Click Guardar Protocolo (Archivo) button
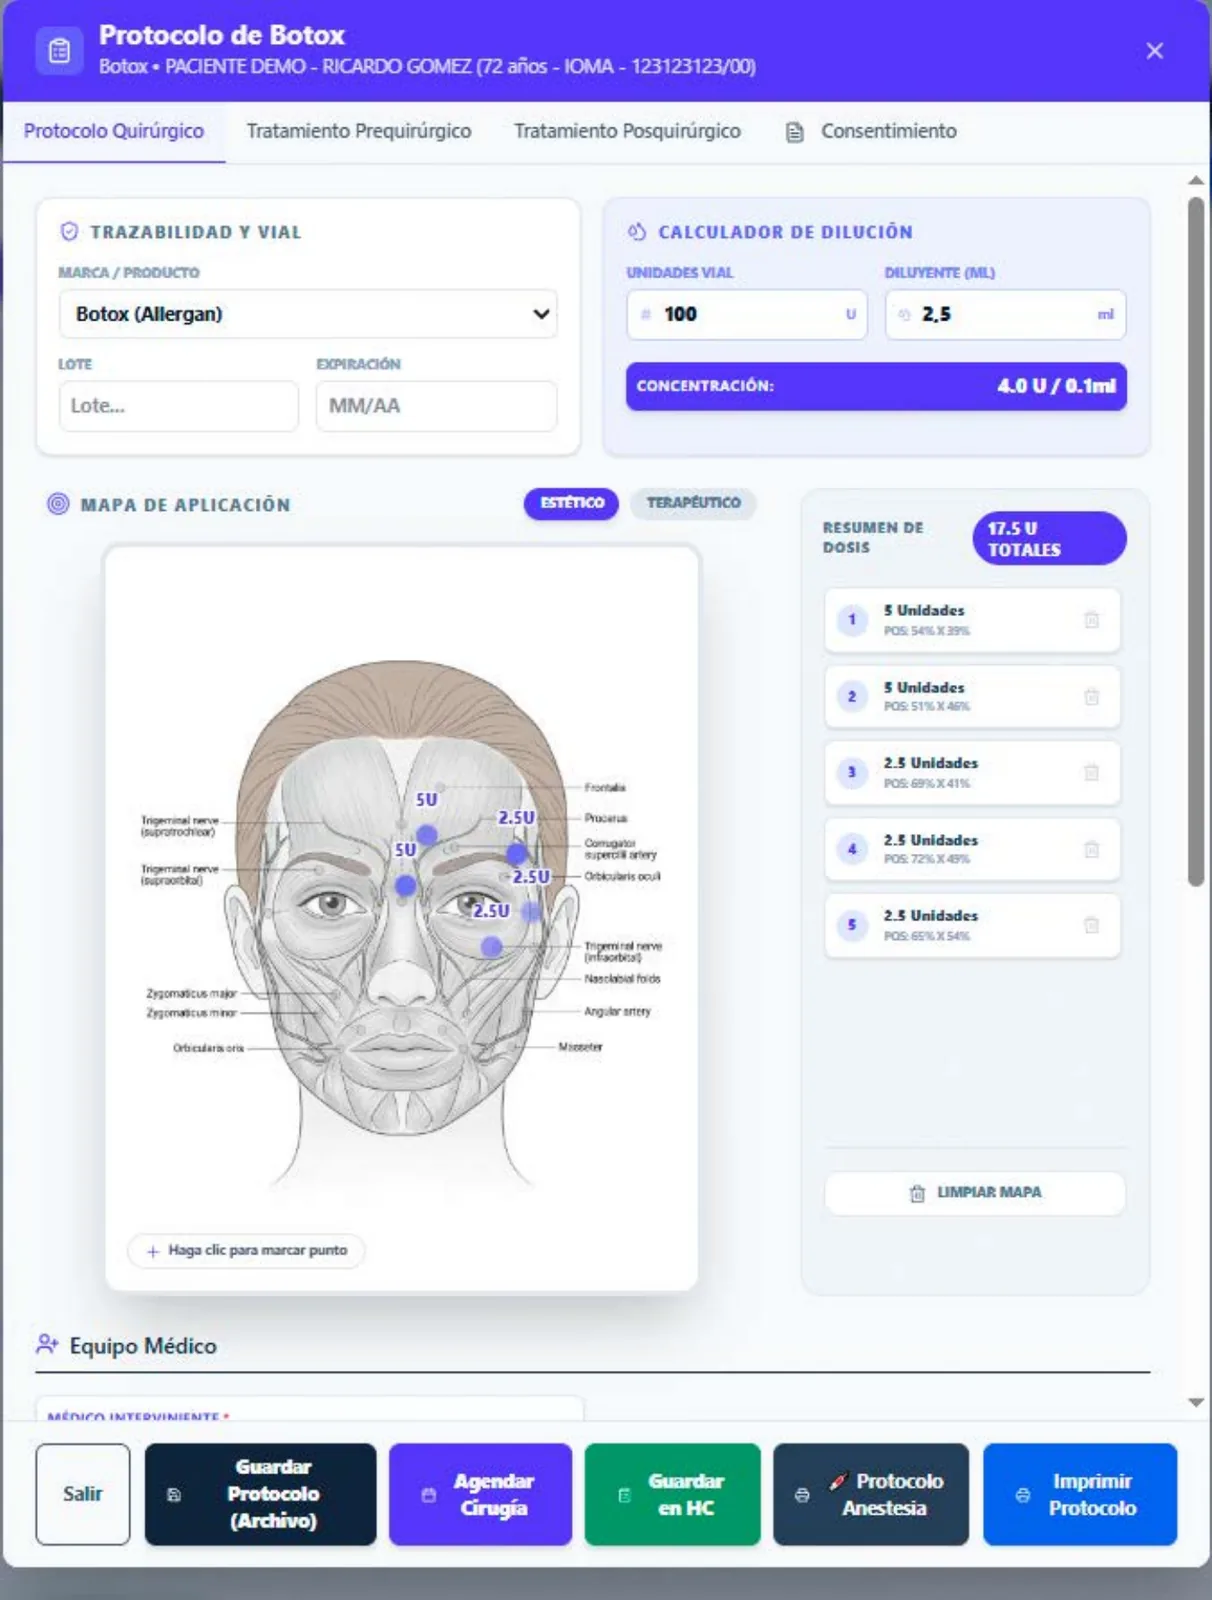This screenshot has width=1212, height=1600. (260, 1494)
